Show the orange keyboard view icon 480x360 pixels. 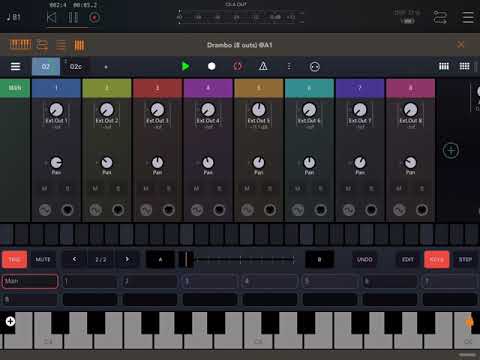point(20,44)
